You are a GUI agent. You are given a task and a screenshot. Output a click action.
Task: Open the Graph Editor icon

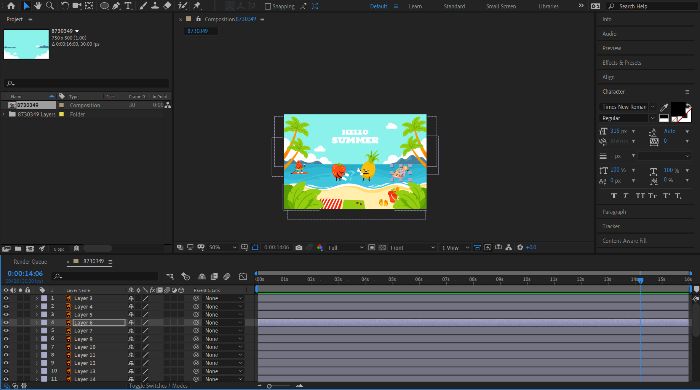click(x=243, y=277)
